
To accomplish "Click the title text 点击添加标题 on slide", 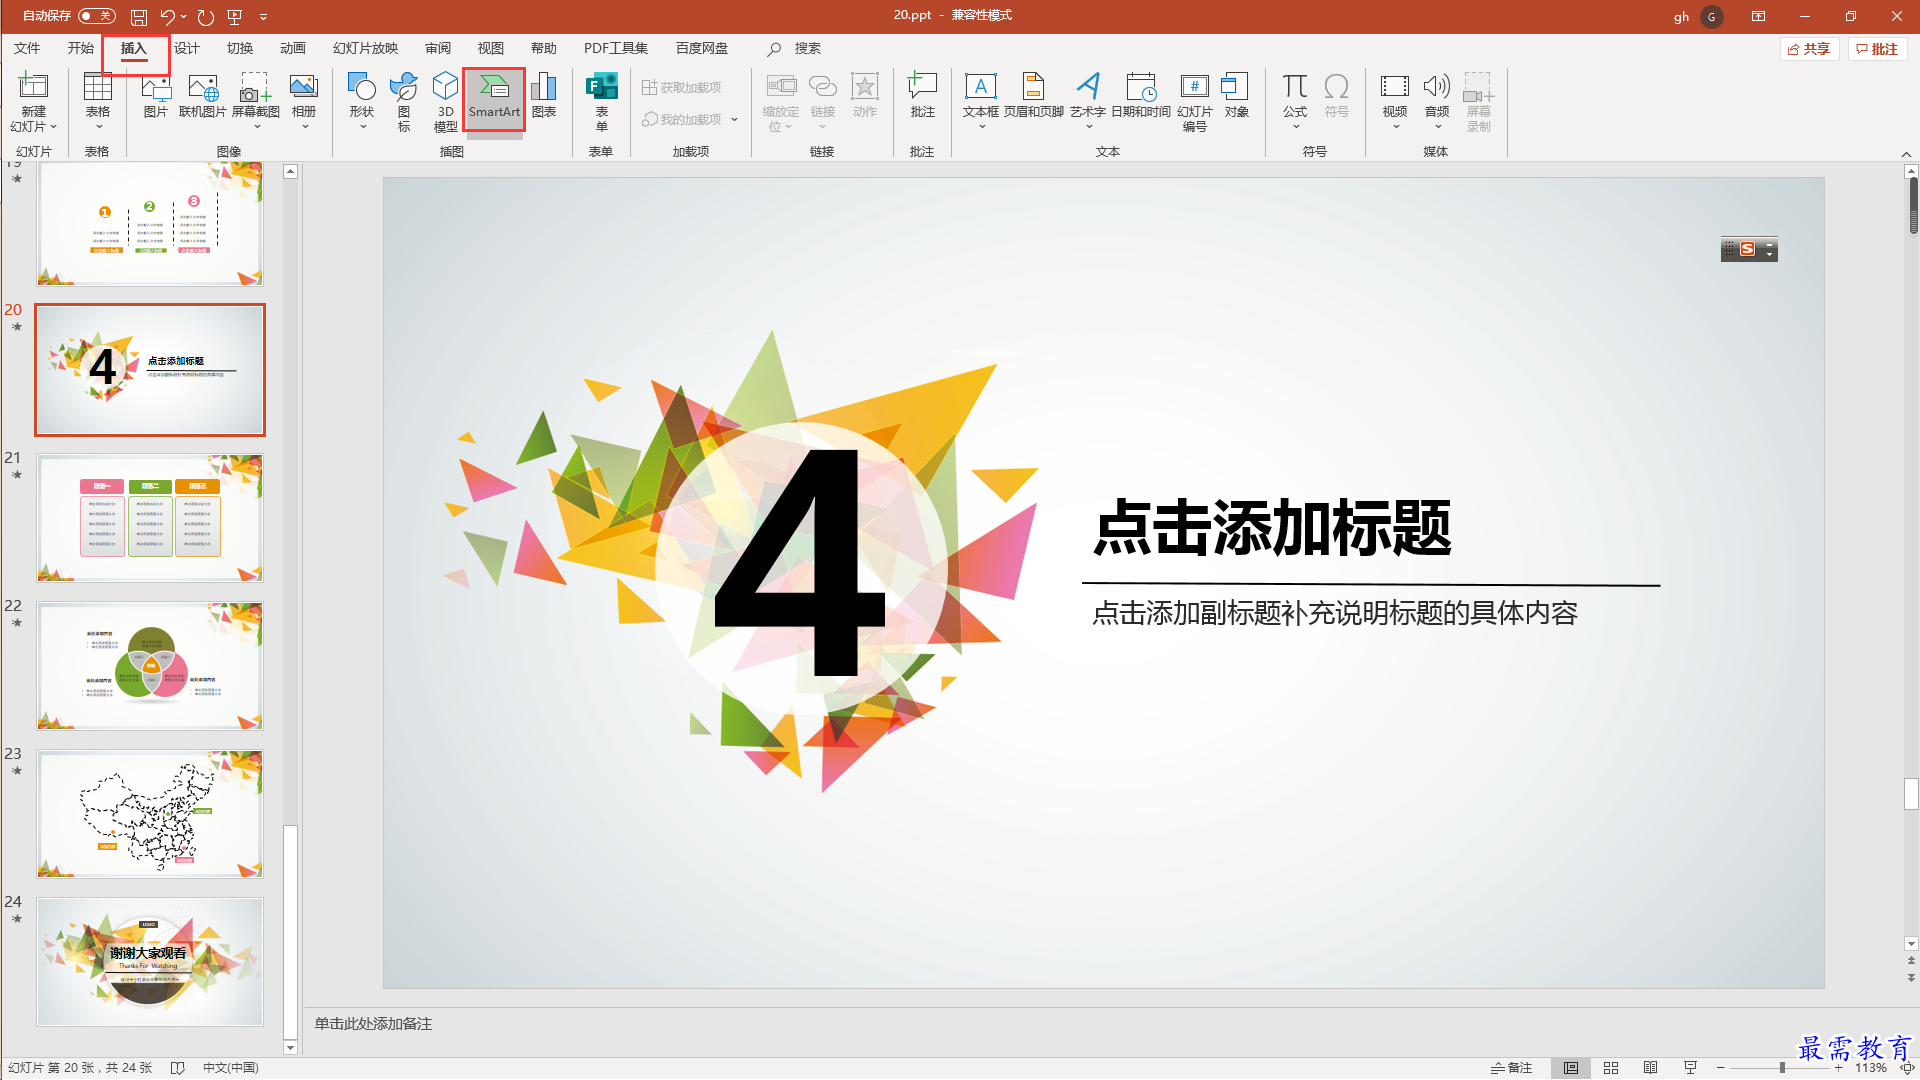I will [1272, 528].
